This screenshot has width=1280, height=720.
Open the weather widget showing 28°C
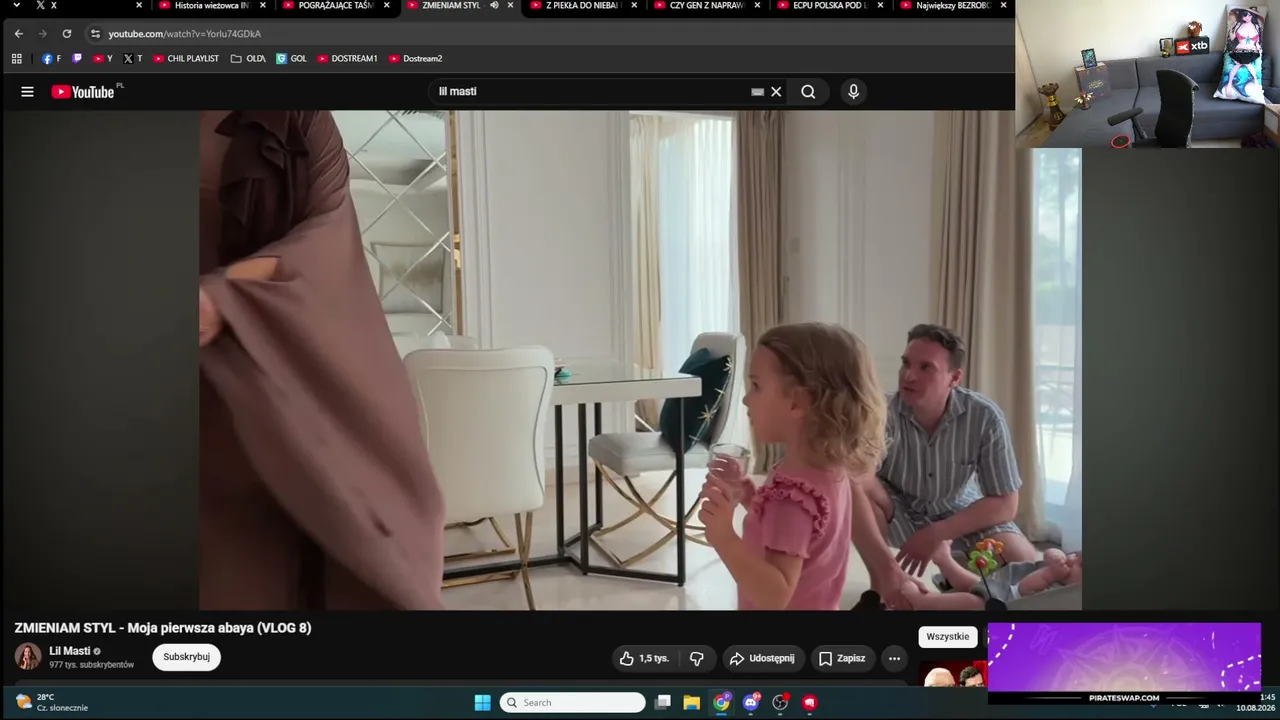52,702
